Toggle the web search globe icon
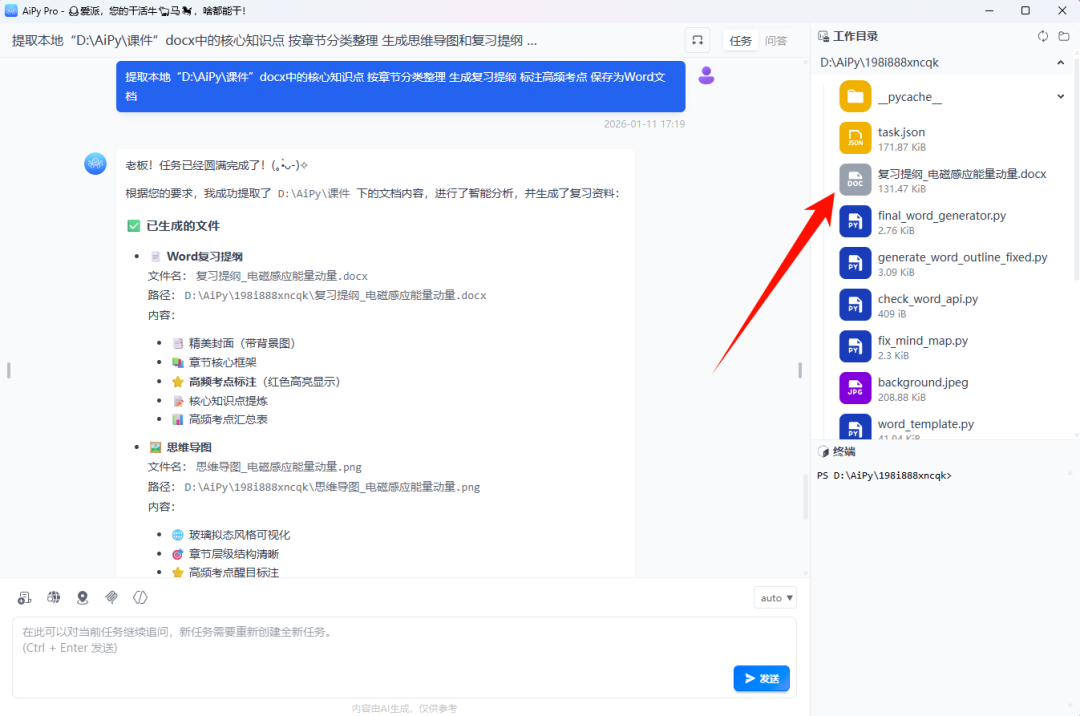Screen dimensions: 1080x716 pos(54,598)
